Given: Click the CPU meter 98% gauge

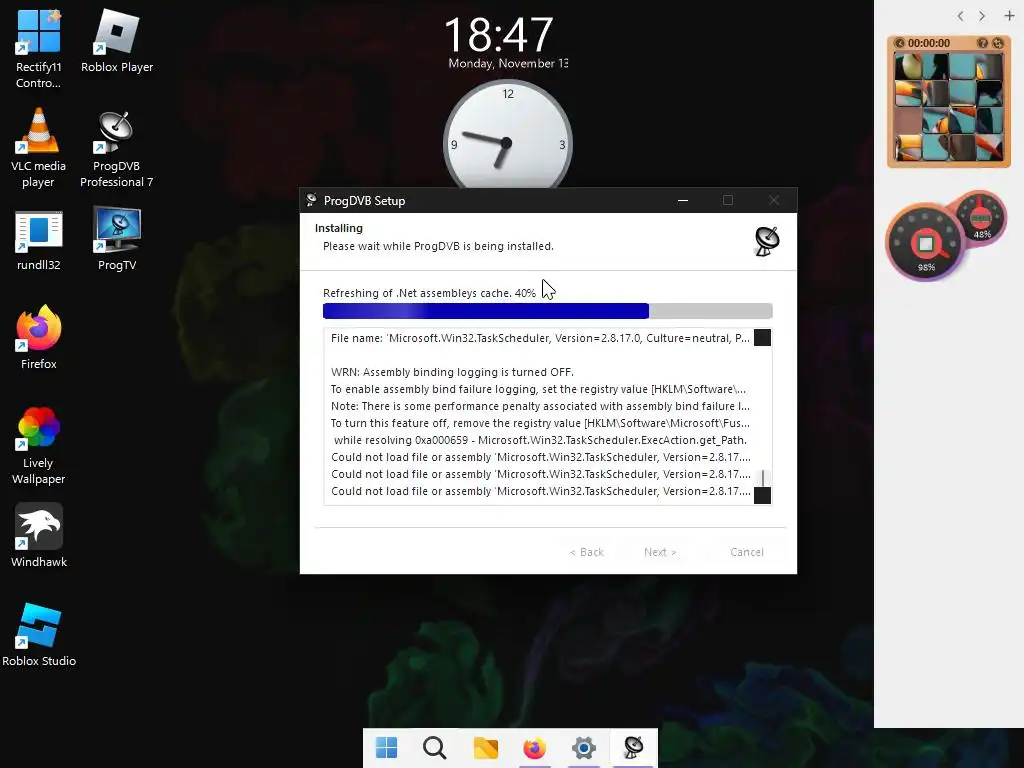Looking at the screenshot, I should (925, 243).
